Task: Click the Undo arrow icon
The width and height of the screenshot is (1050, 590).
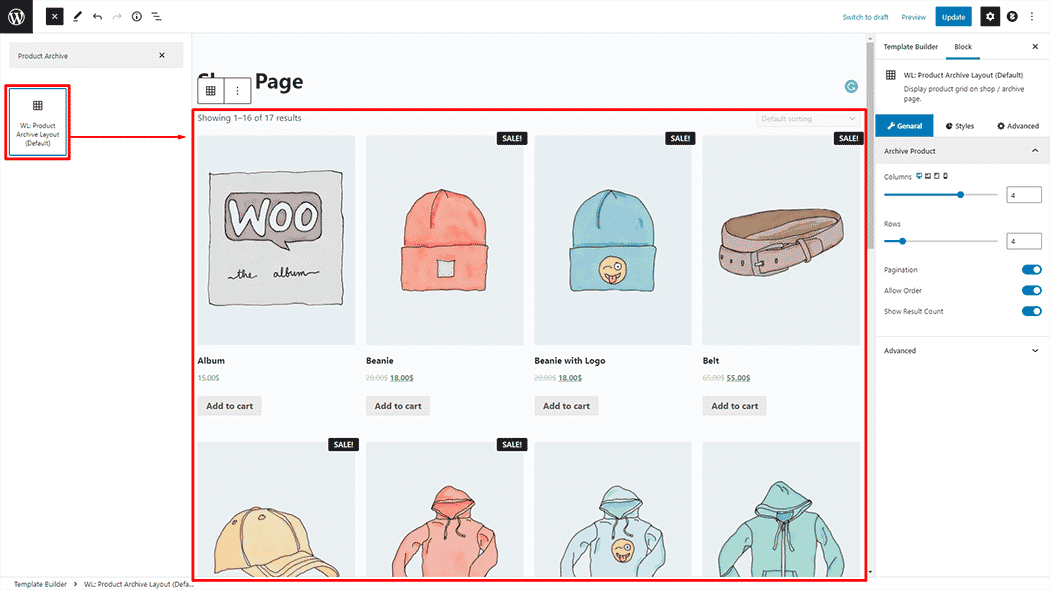Action: (x=97, y=17)
